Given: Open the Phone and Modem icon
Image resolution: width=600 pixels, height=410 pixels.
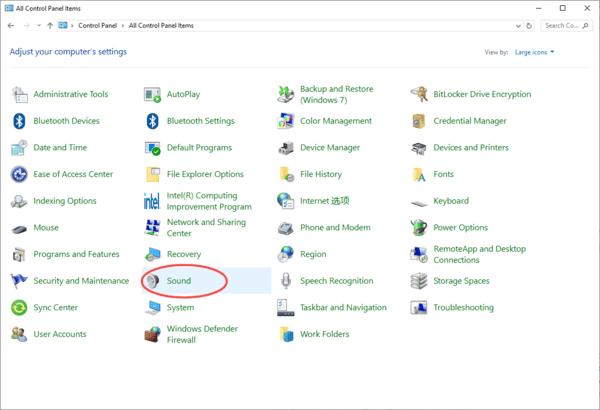Looking at the screenshot, I should point(285,228).
